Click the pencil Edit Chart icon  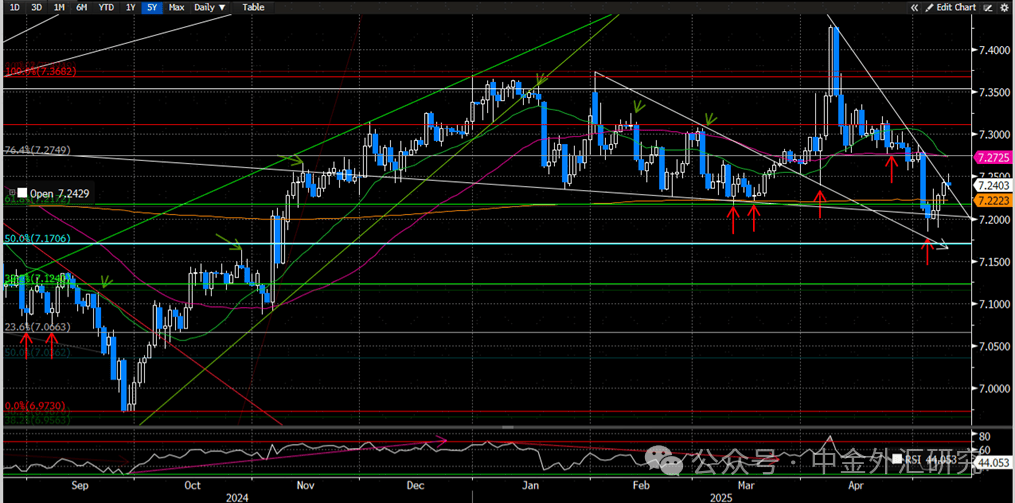tap(930, 7)
